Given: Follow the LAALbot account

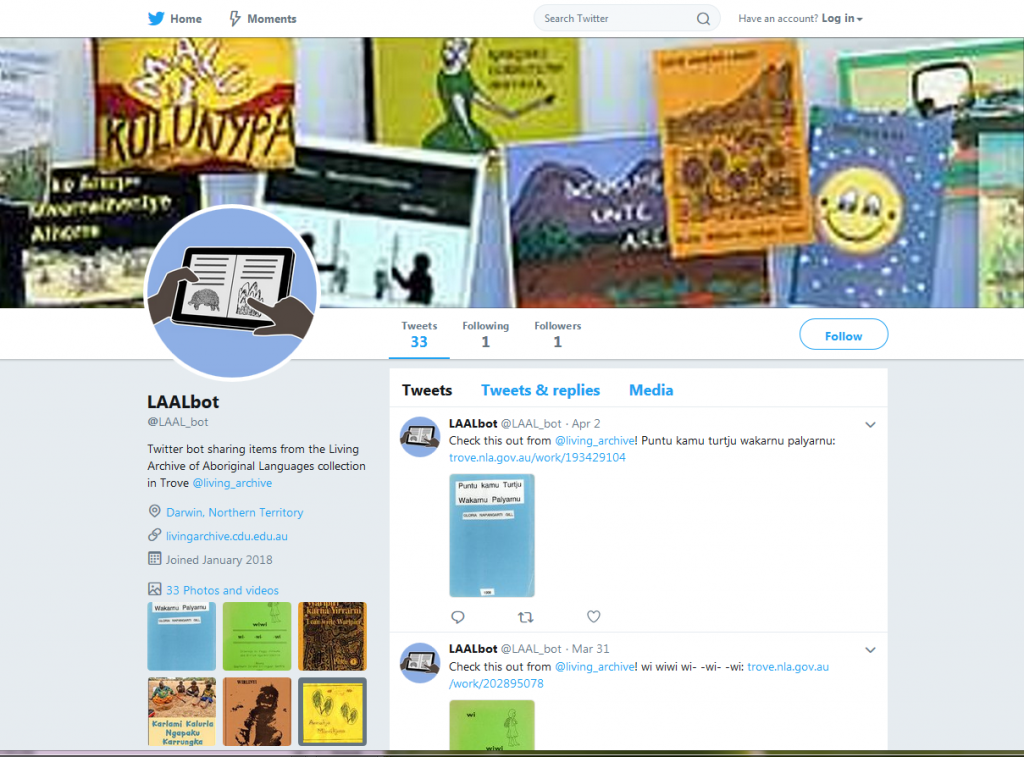Looking at the screenshot, I should tap(843, 334).
